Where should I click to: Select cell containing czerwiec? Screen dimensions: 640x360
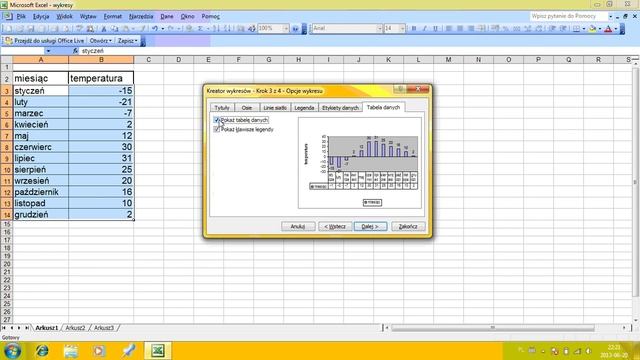pyautogui.click(x=41, y=147)
